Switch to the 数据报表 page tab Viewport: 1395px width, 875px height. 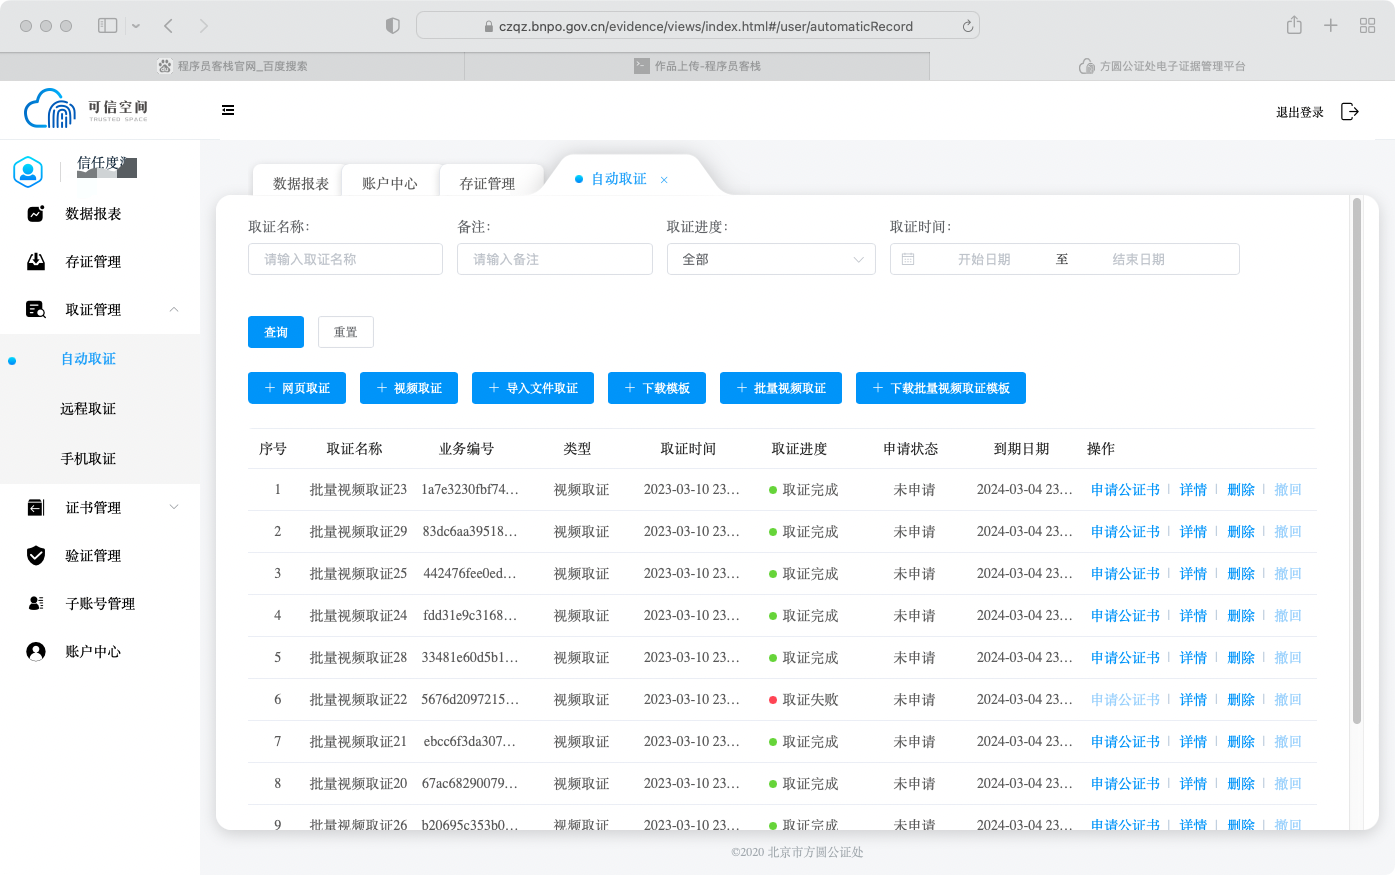(300, 183)
